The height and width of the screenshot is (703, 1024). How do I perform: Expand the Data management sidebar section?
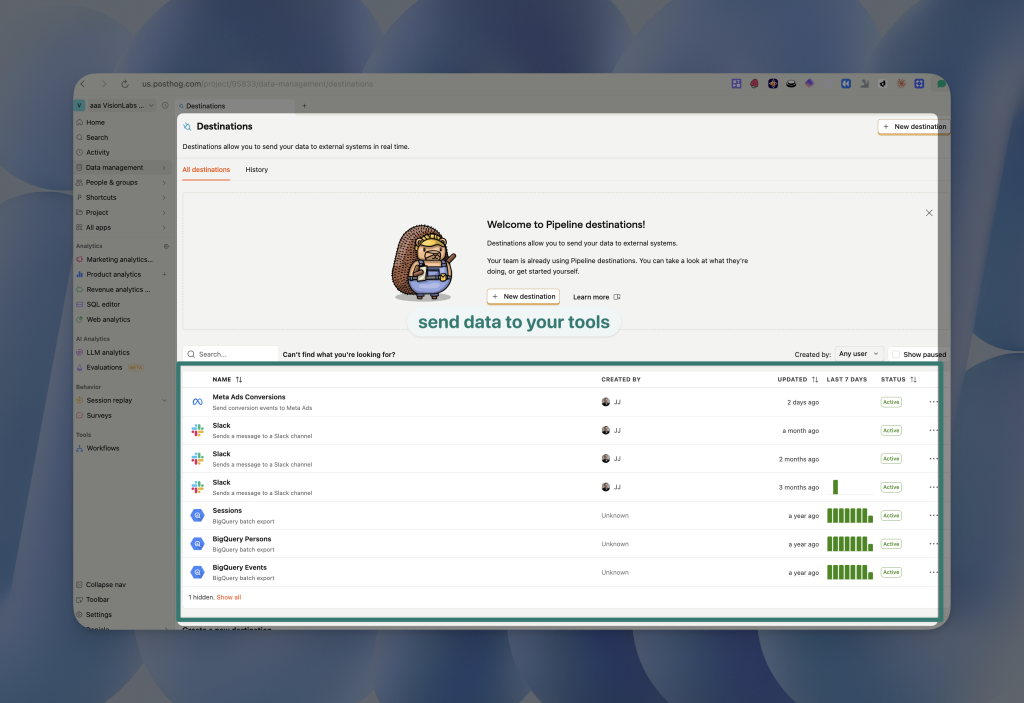click(x=165, y=168)
